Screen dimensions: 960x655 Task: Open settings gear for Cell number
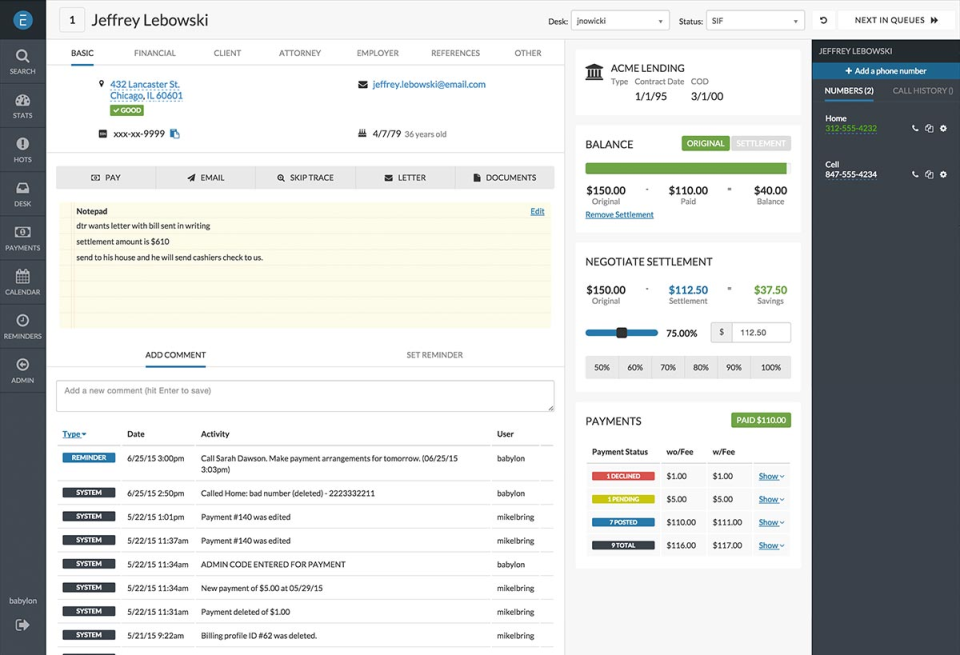coord(943,175)
